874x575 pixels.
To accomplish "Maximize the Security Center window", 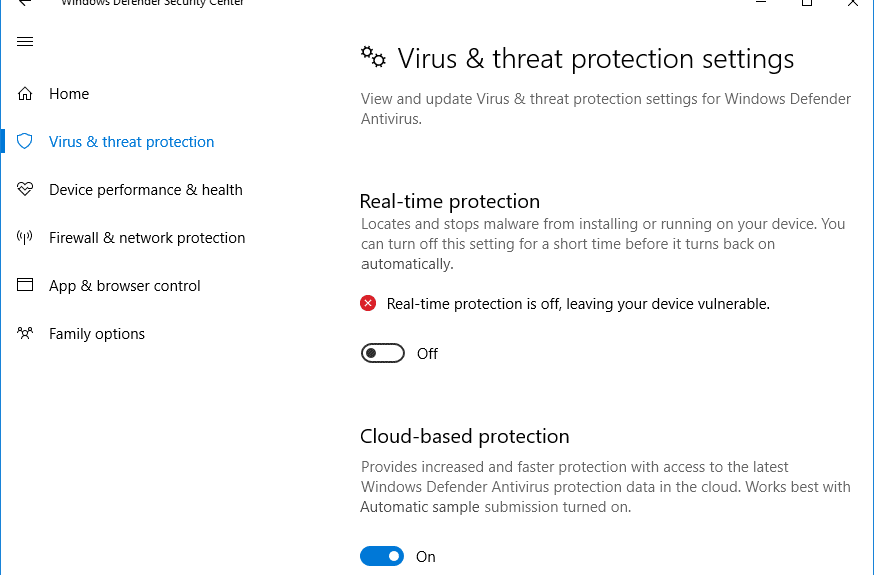I will click(806, 3).
